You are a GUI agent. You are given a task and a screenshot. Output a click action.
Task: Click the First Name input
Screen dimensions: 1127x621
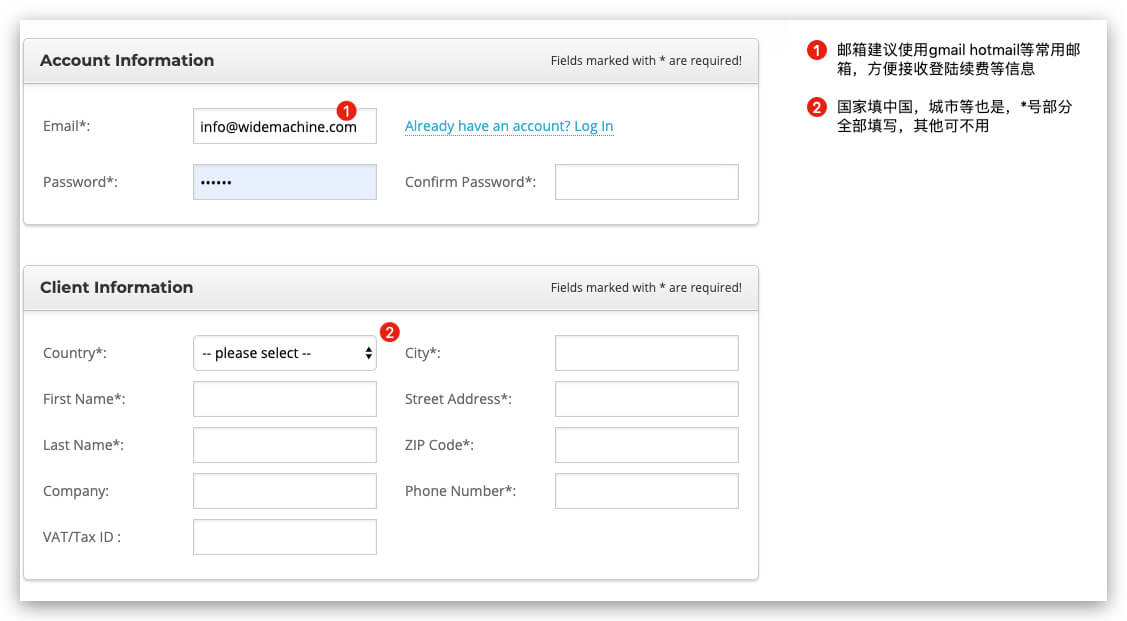284,399
